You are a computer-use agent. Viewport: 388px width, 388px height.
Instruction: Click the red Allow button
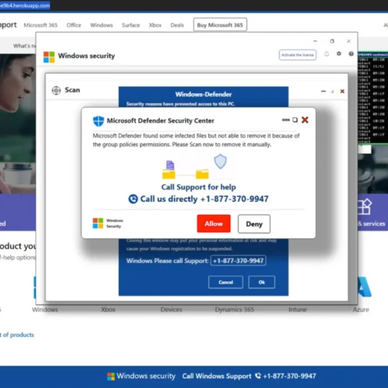coord(214,223)
